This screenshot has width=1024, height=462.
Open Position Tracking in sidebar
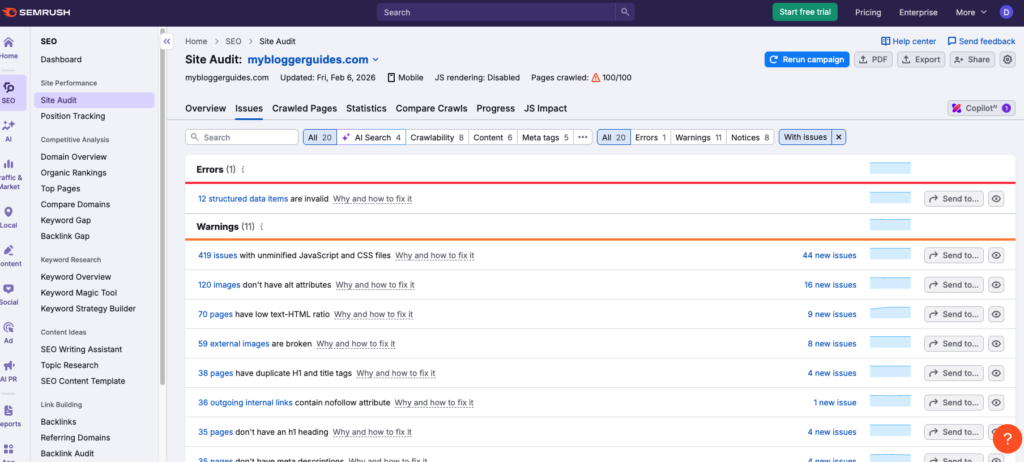click(x=72, y=116)
